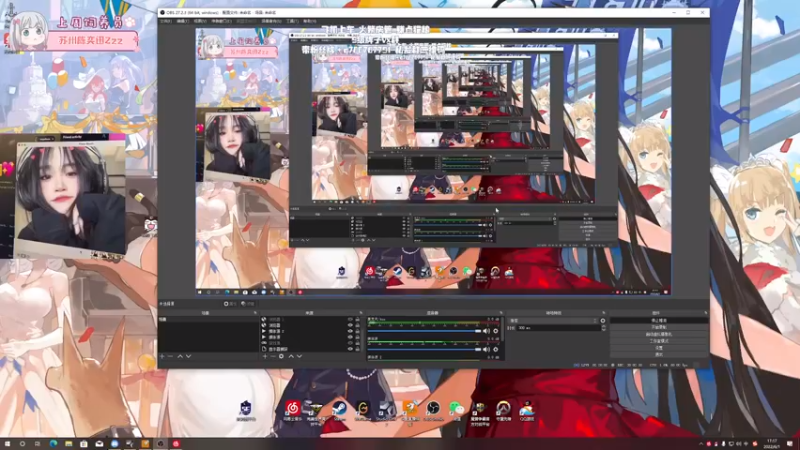
Task: Add a new scene with the plus icon
Action: click(162, 356)
